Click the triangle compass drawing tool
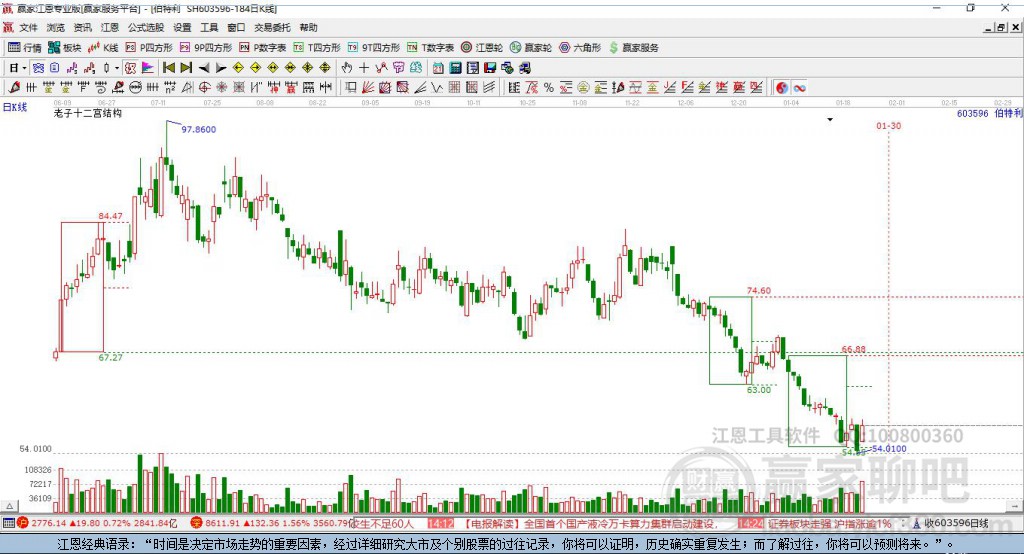Screen dimensions: 1024x554 click(x=187, y=88)
